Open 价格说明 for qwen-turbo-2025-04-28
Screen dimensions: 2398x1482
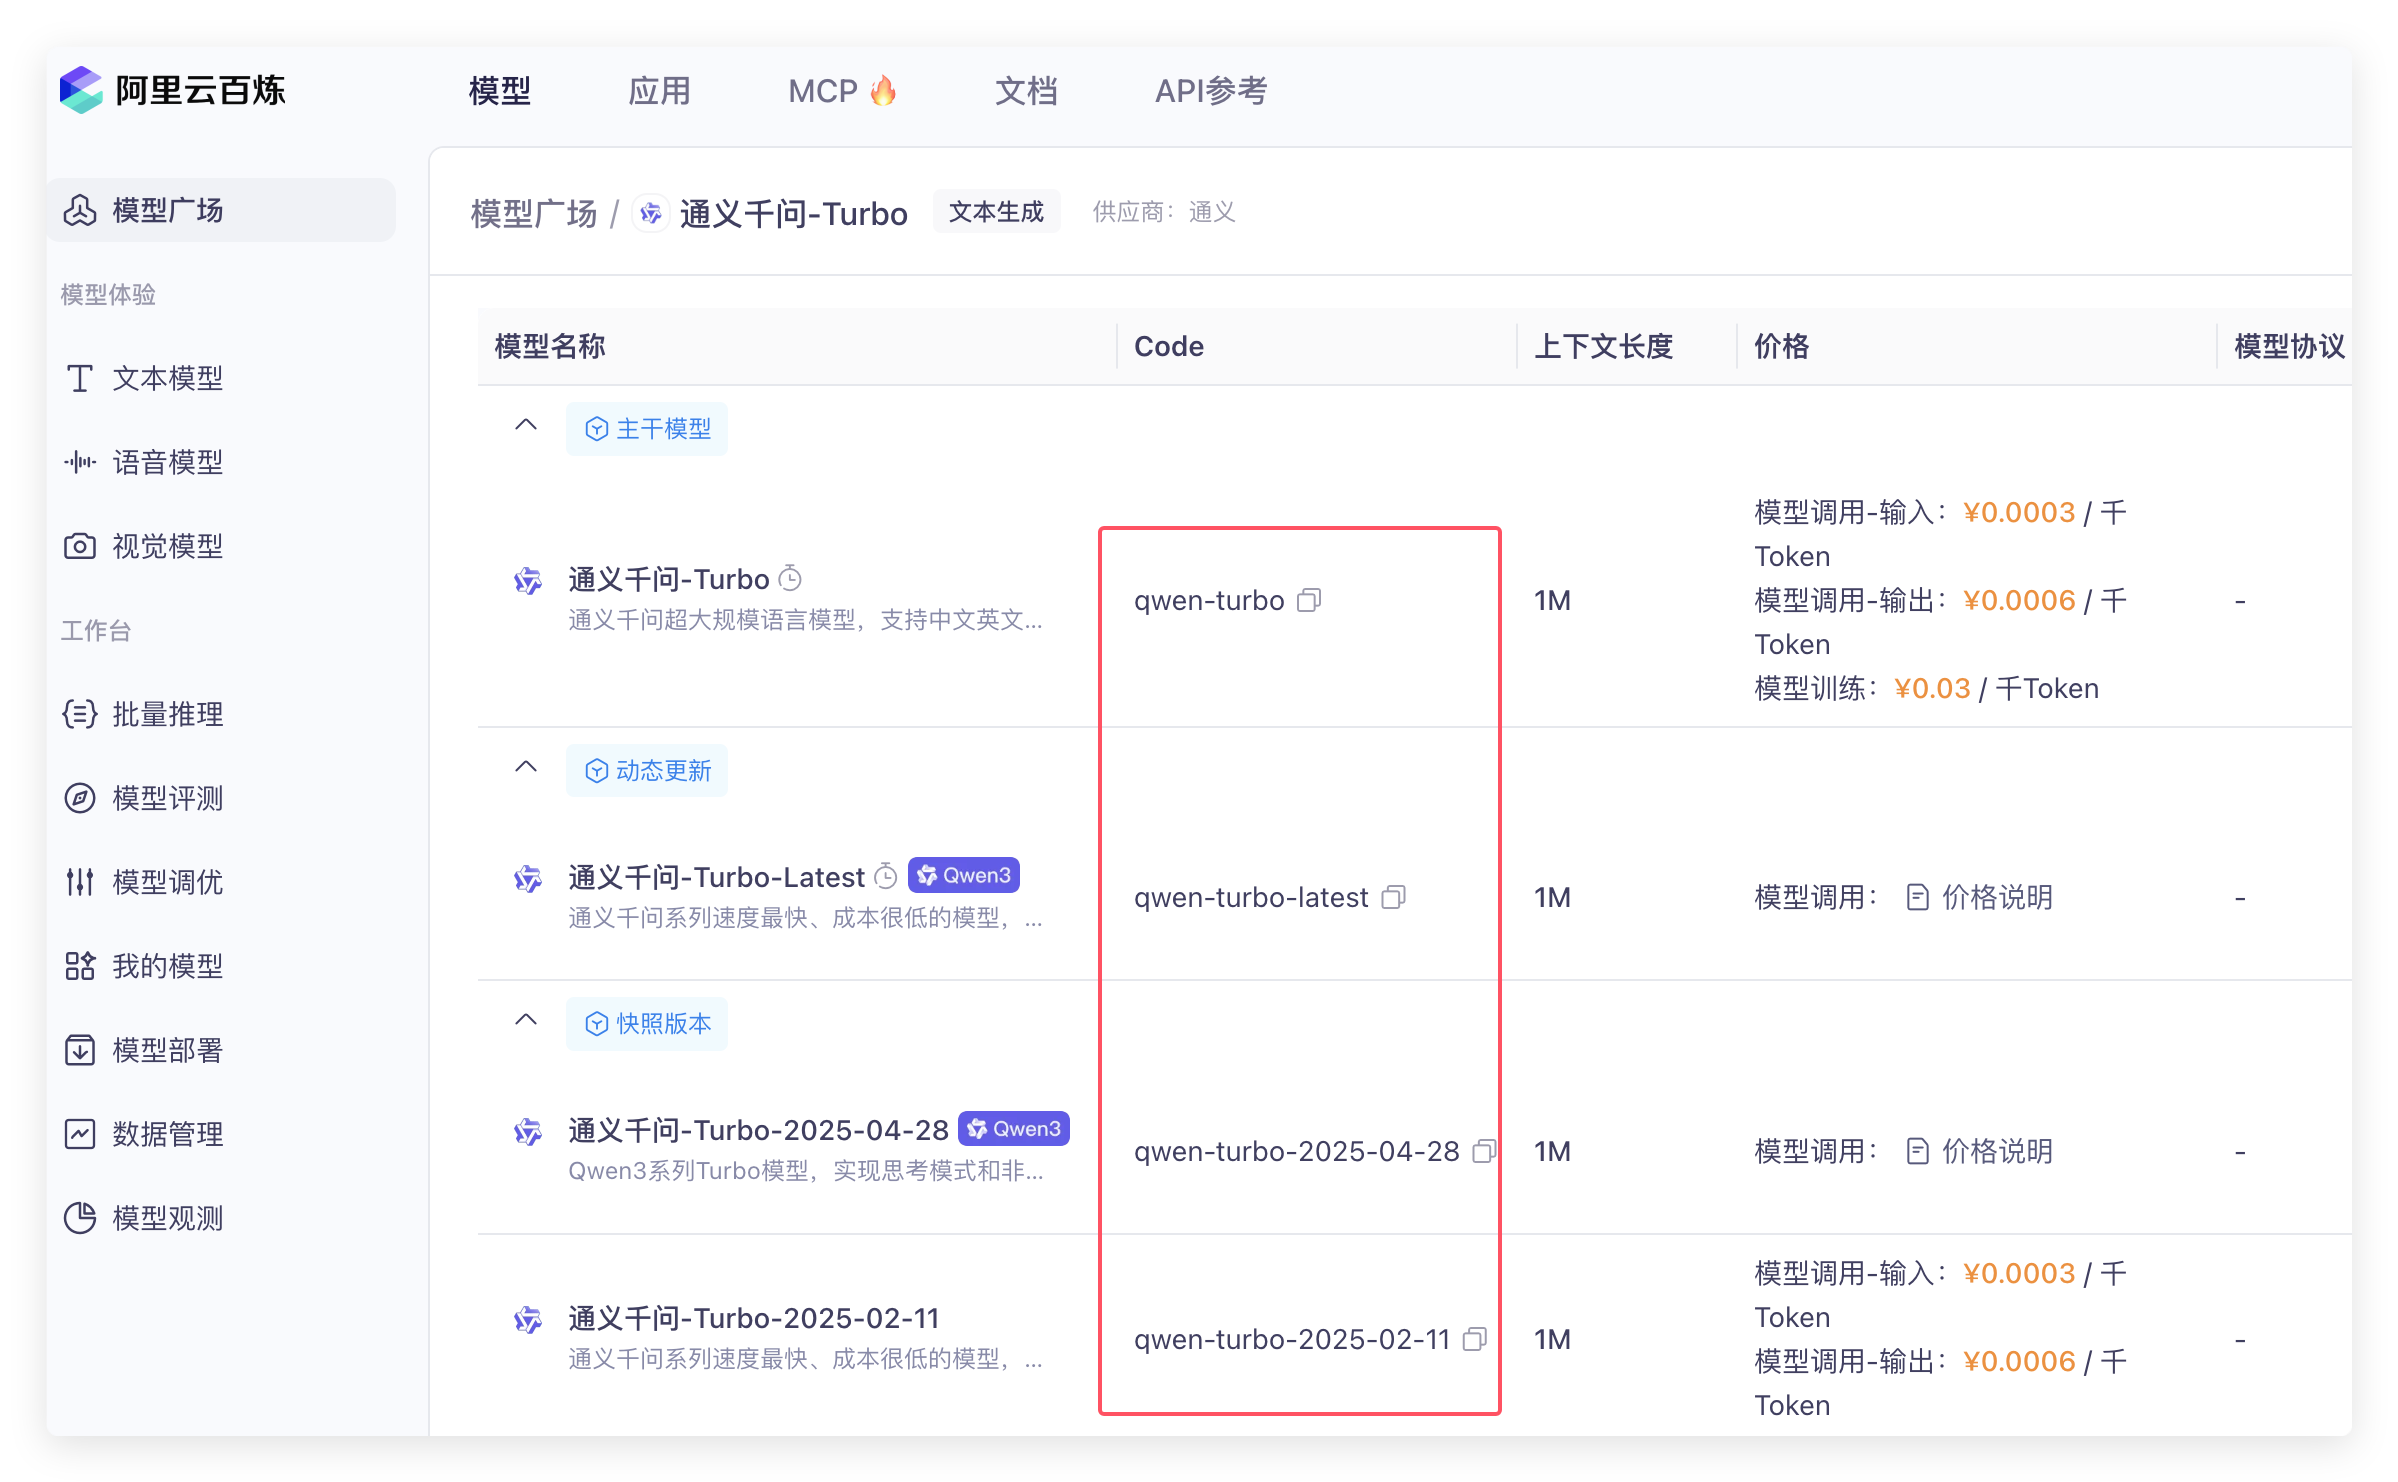(1980, 1151)
